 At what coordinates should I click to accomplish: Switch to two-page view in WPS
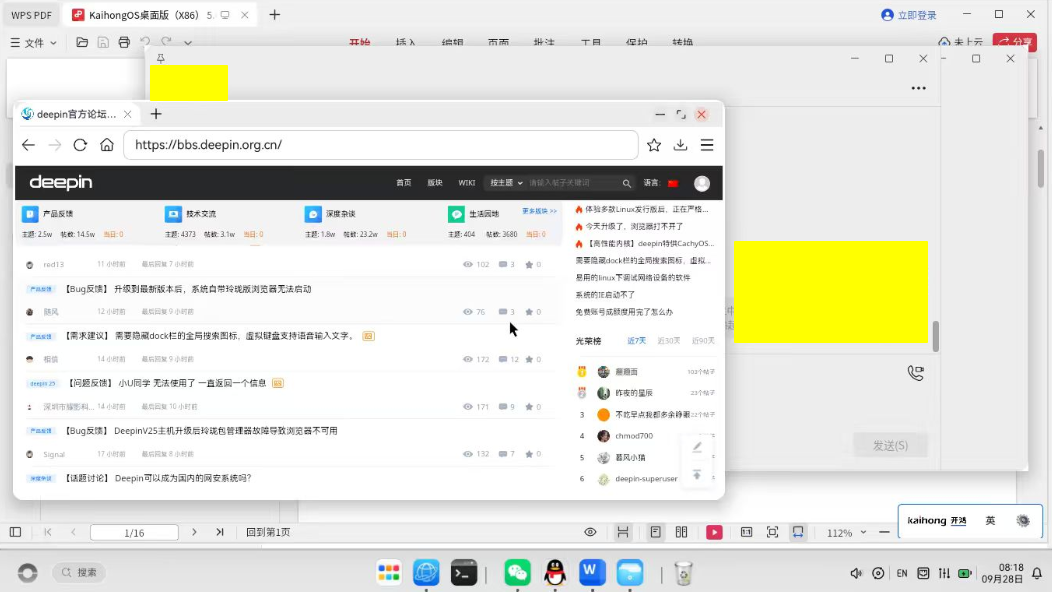[x=682, y=532]
